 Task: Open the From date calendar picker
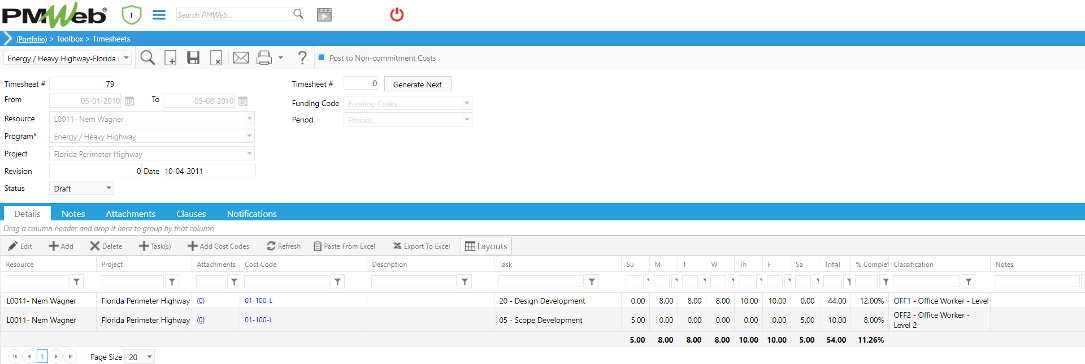pos(129,101)
